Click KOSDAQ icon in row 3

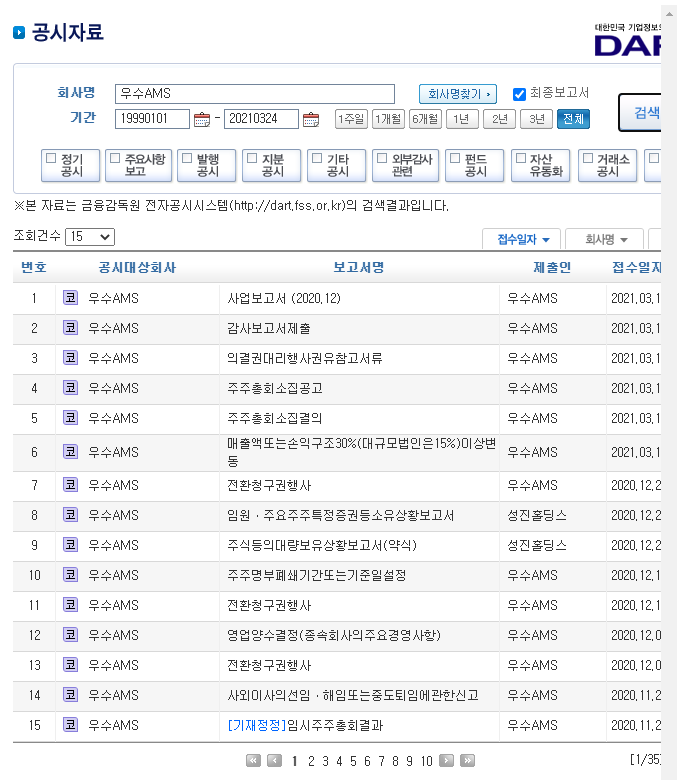70,358
